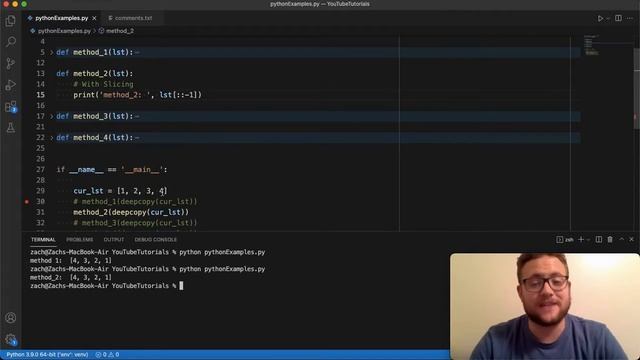The width and height of the screenshot is (640, 360).
Task: Maximize the panel with chevron up
Action: (x=621, y=240)
